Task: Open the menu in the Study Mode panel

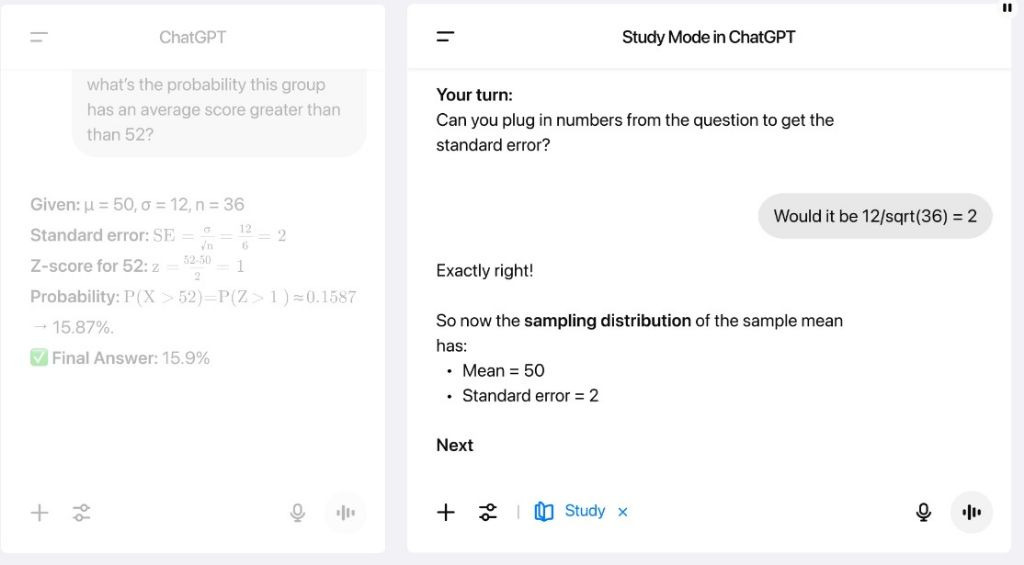Action: click(x=445, y=38)
